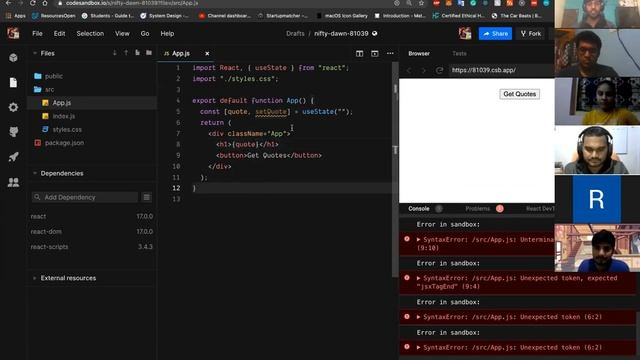Click the preview browser back arrow
Viewport: 640px width, 360px height.
pos(409,70)
